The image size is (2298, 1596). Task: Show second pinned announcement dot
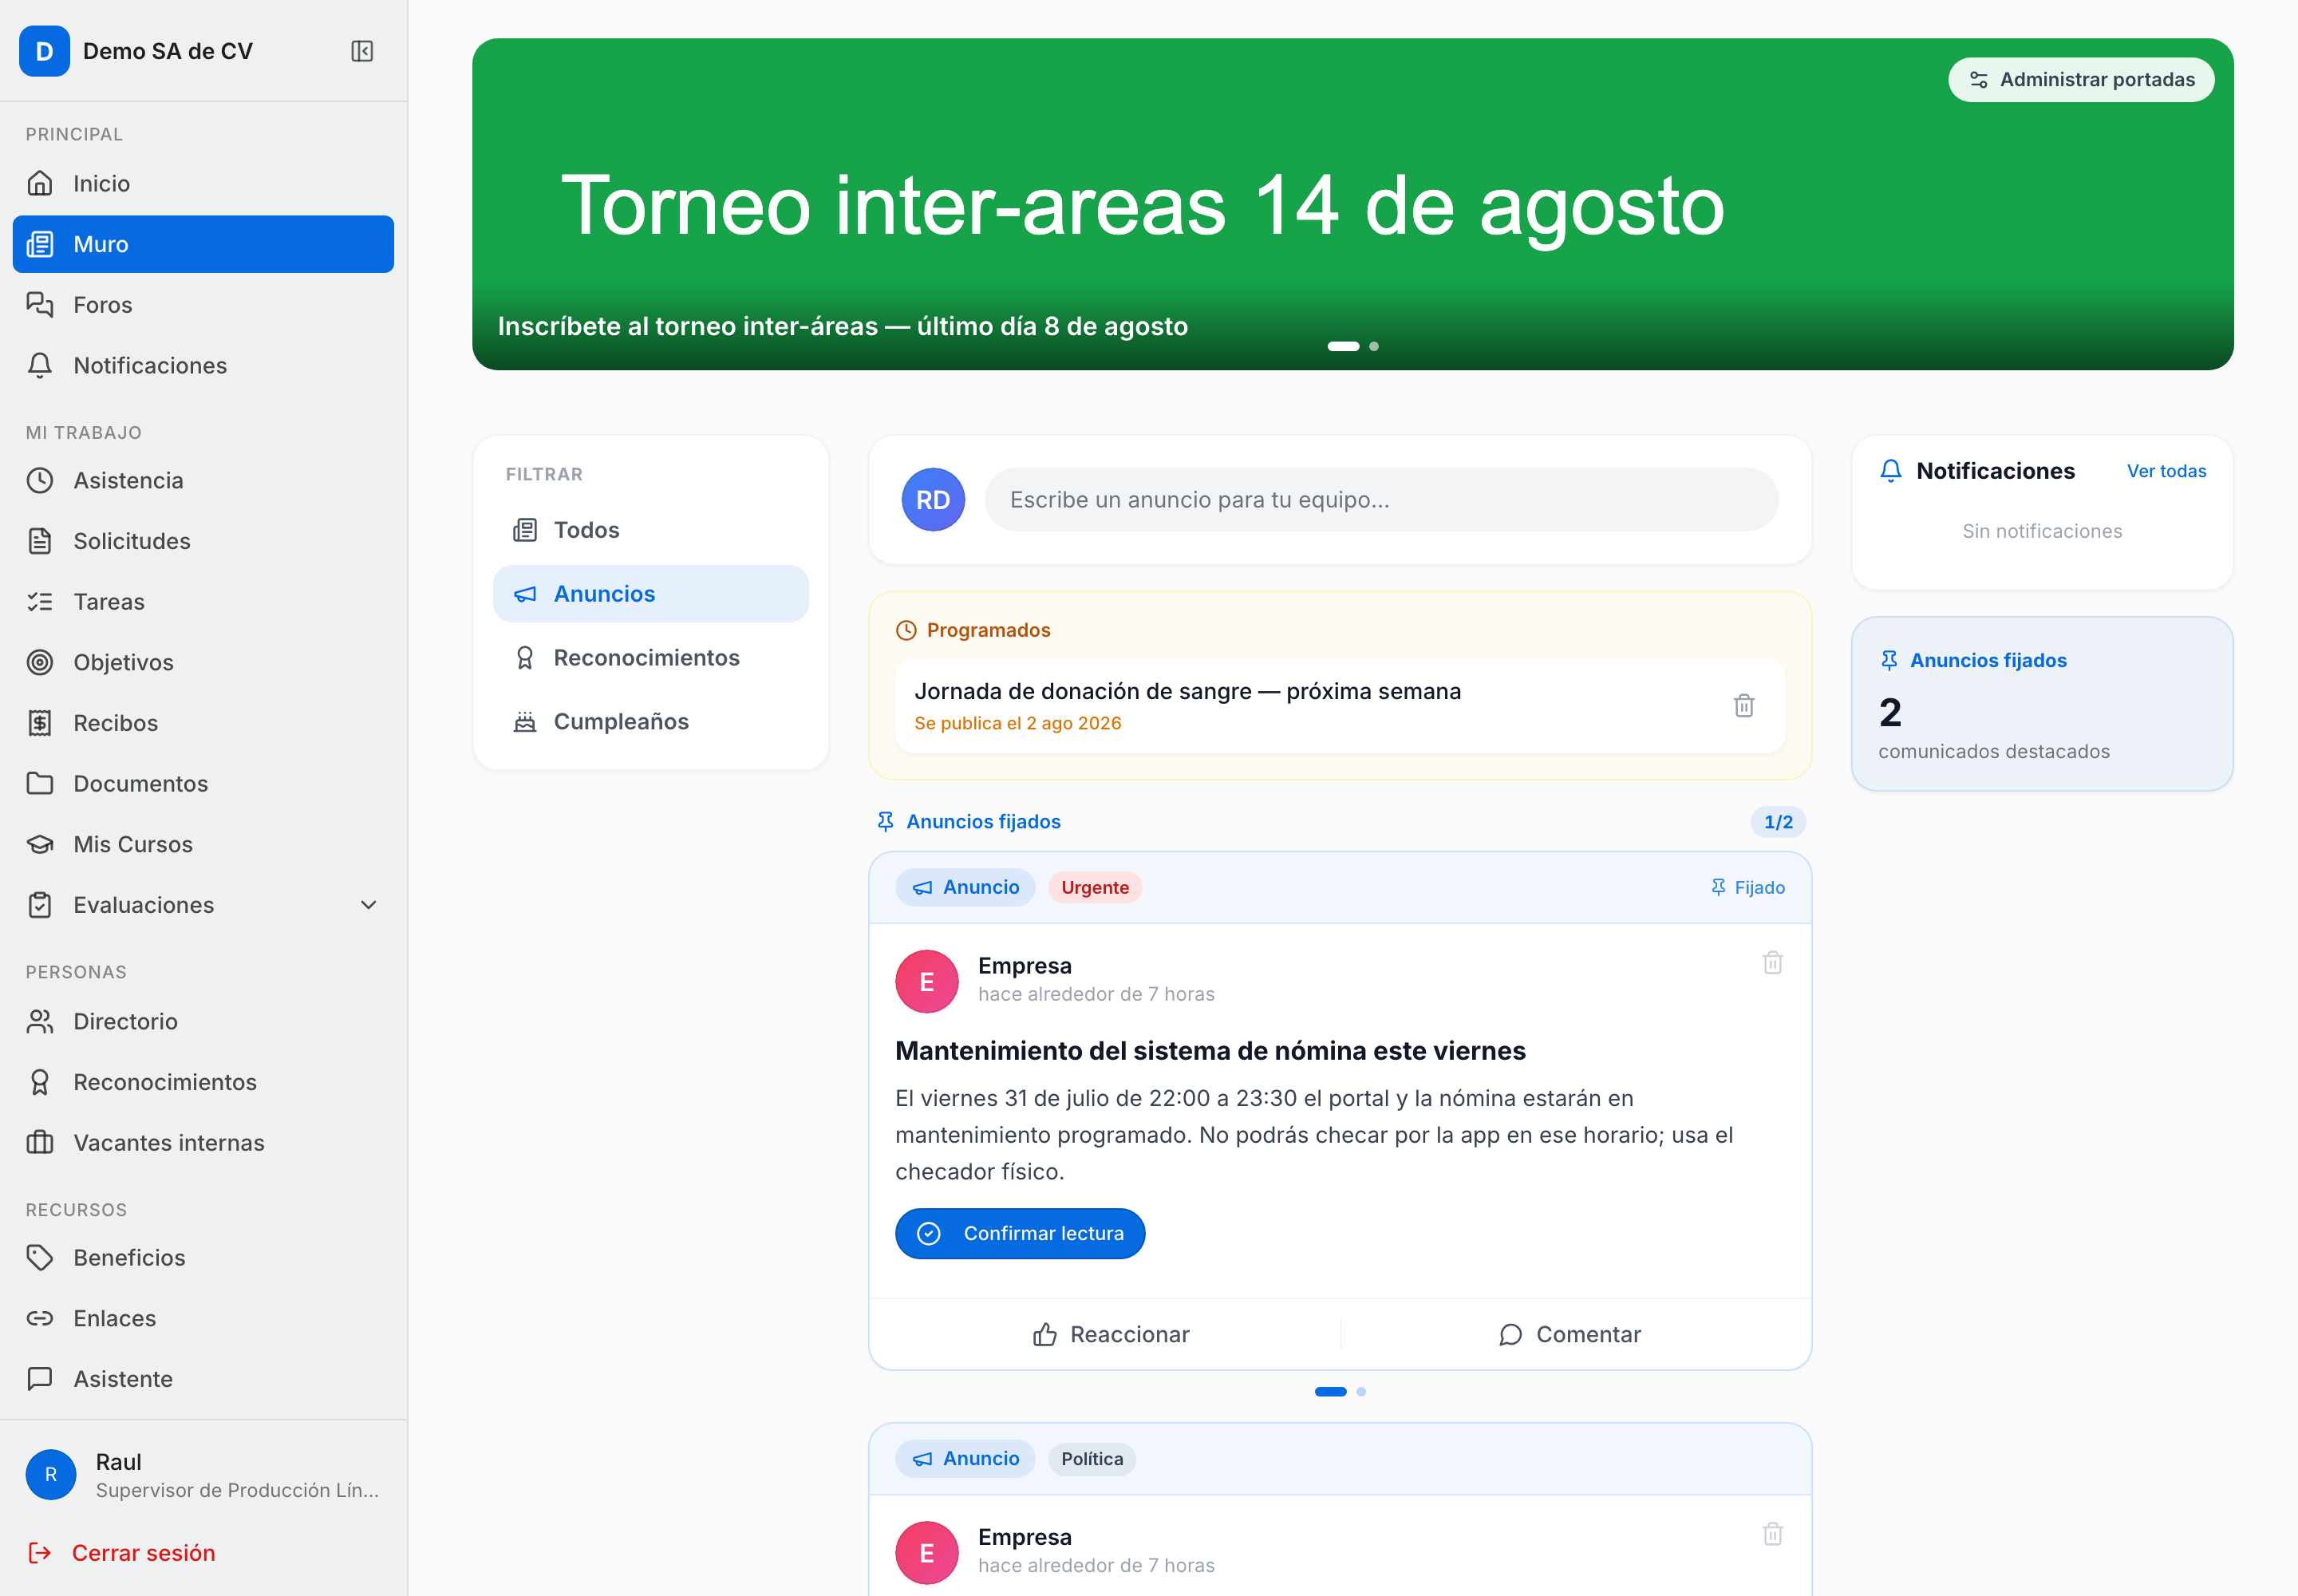click(x=1361, y=1392)
